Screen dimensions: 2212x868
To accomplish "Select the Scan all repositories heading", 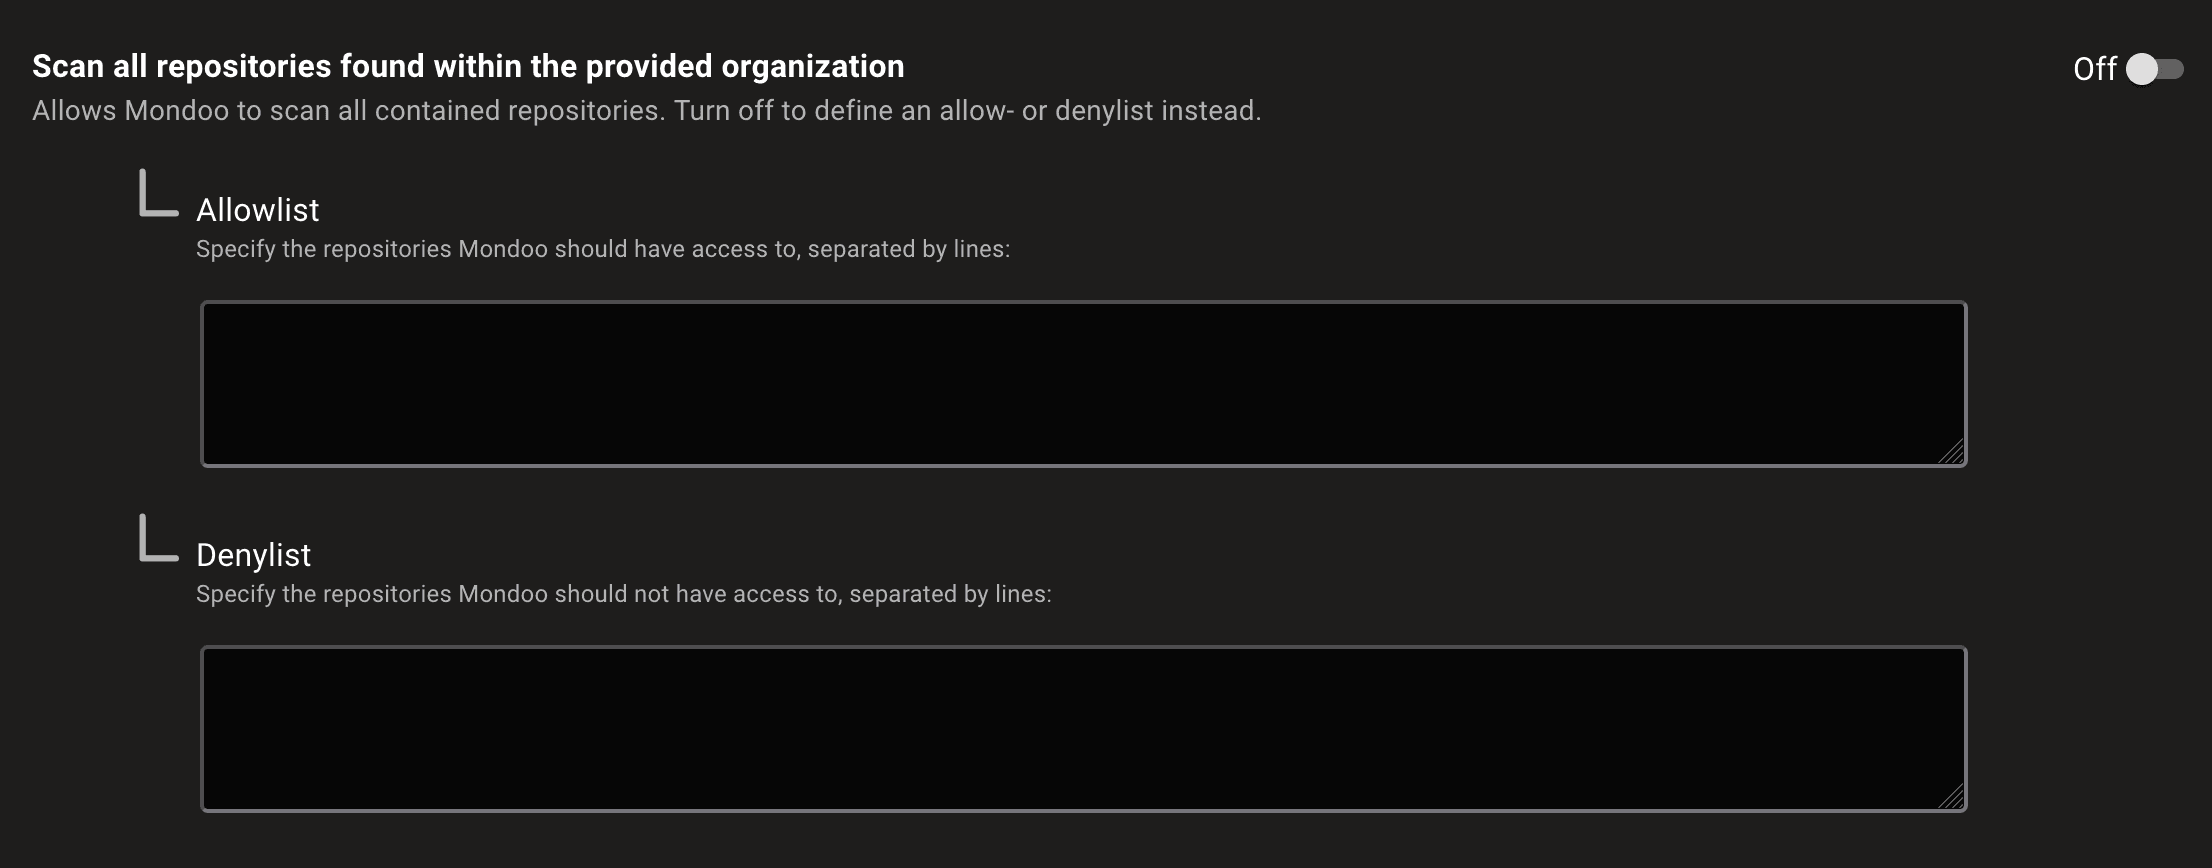I will [x=467, y=65].
